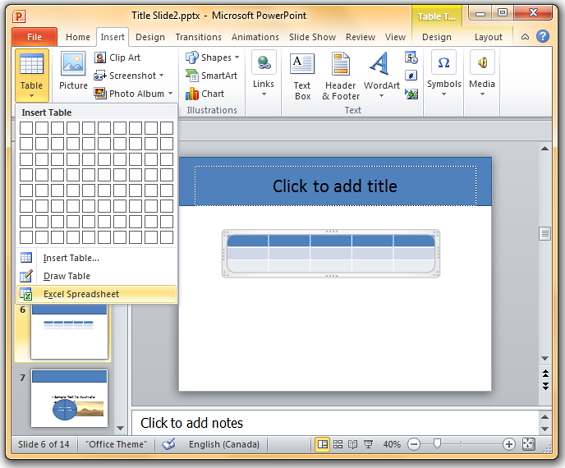
Task: Click notes pane scroll up arrow
Action: [x=545, y=417]
